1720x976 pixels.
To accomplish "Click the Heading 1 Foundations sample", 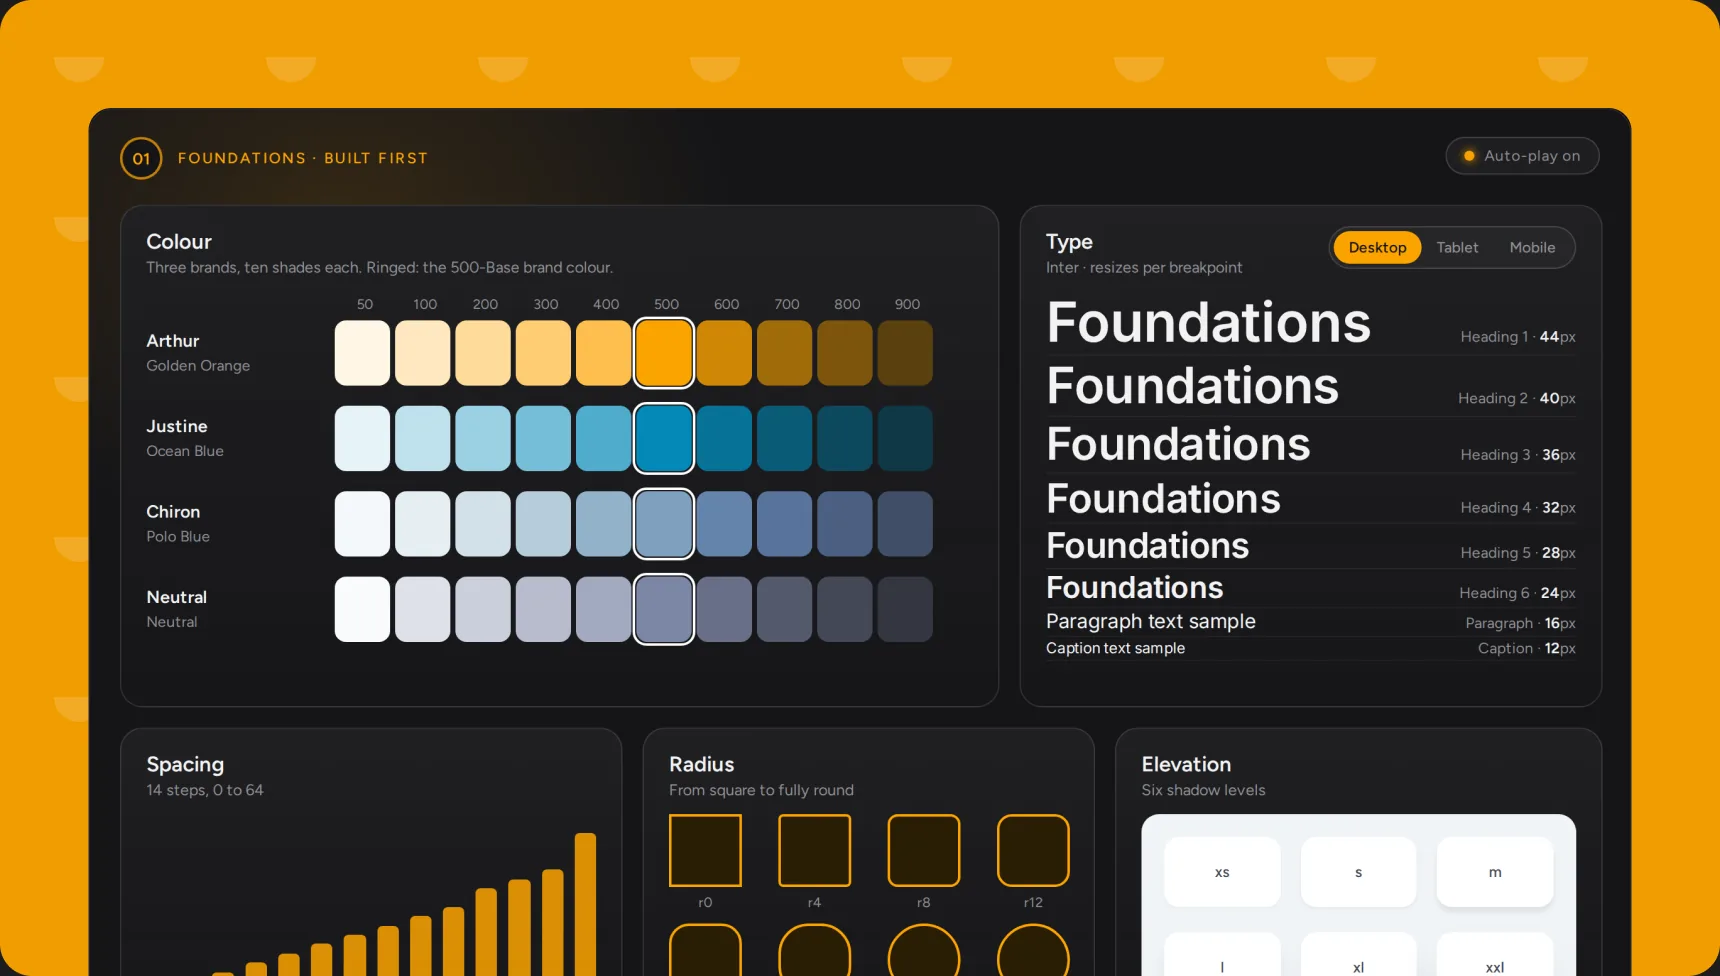I will (1208, 323).
